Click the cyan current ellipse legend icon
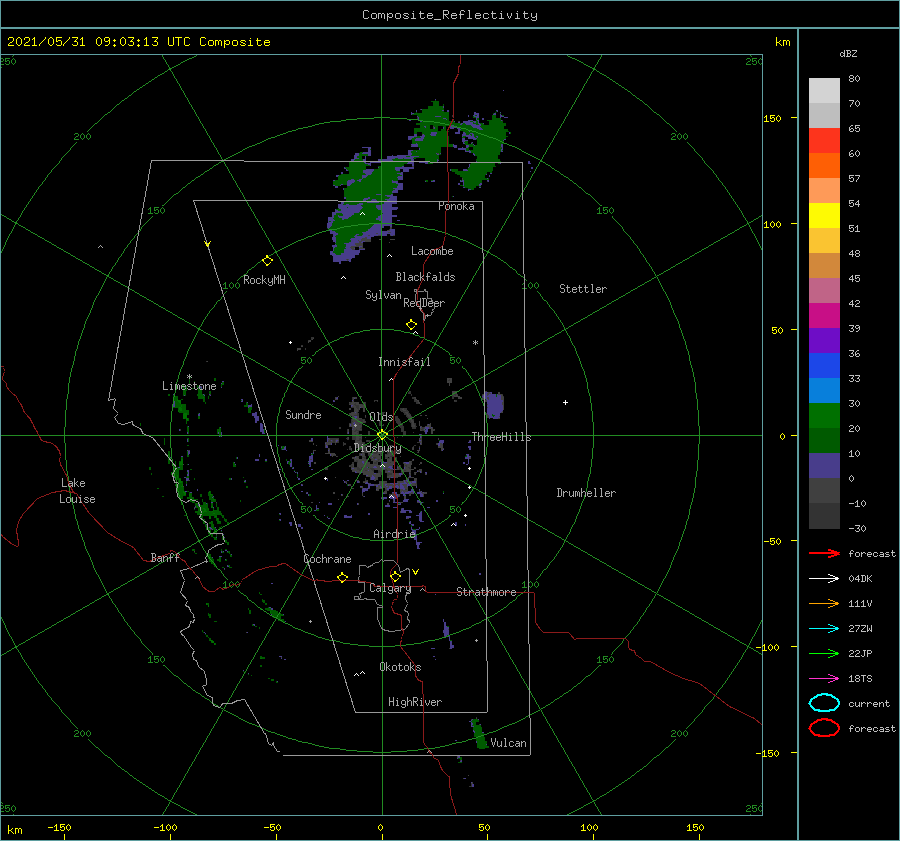This screenshot has height=841, width=900. [824, 703]
